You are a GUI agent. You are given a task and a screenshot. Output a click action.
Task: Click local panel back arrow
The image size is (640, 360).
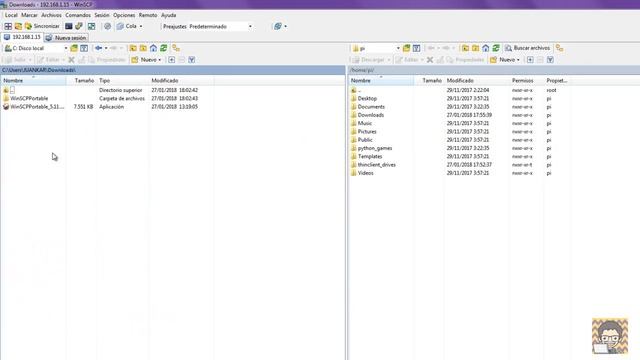click(x=98, y=48)
